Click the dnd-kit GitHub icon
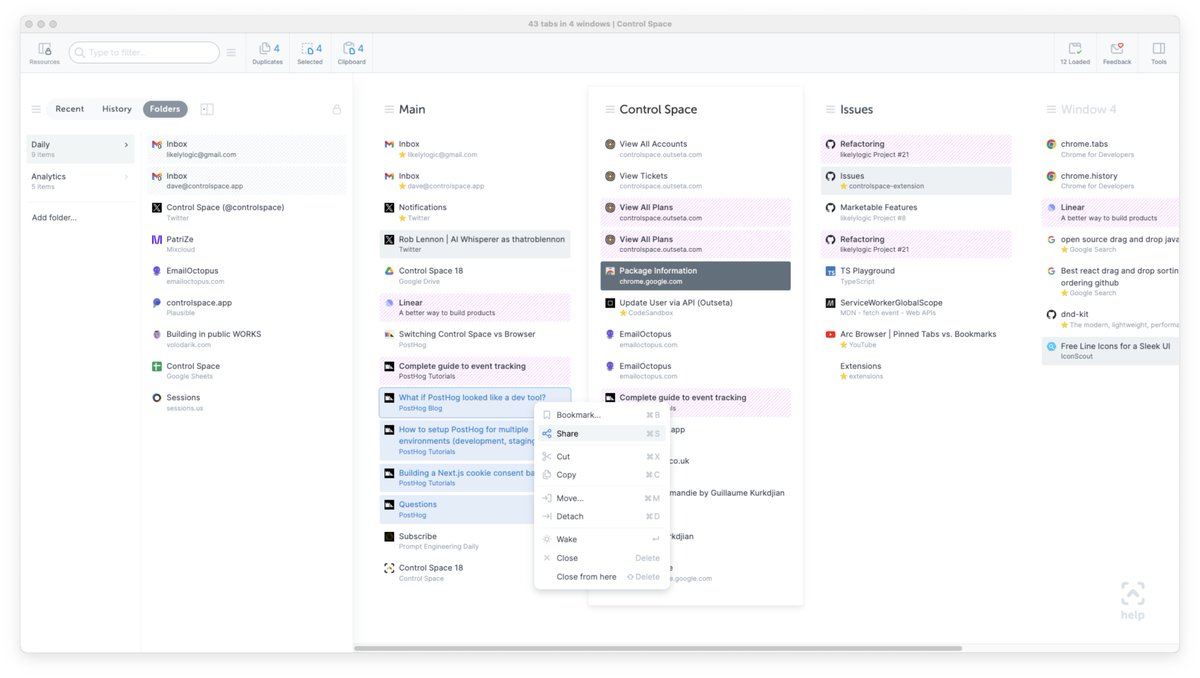 (x=1051, y=314)
